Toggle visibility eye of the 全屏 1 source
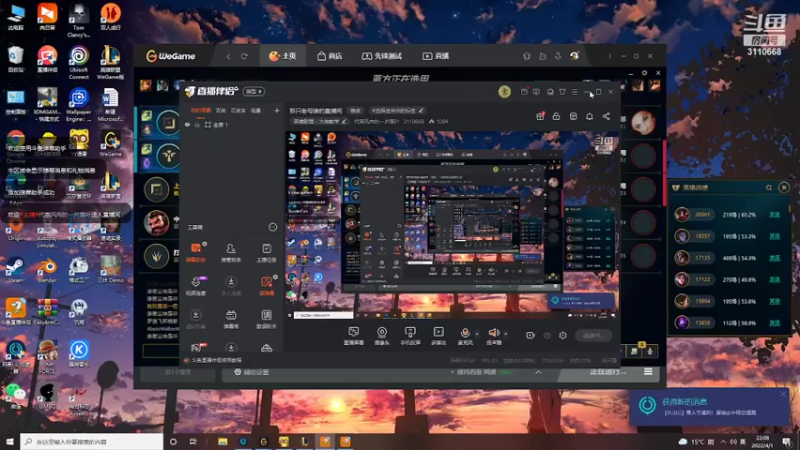Screen dimensions: 800x450 coord(187,124)
